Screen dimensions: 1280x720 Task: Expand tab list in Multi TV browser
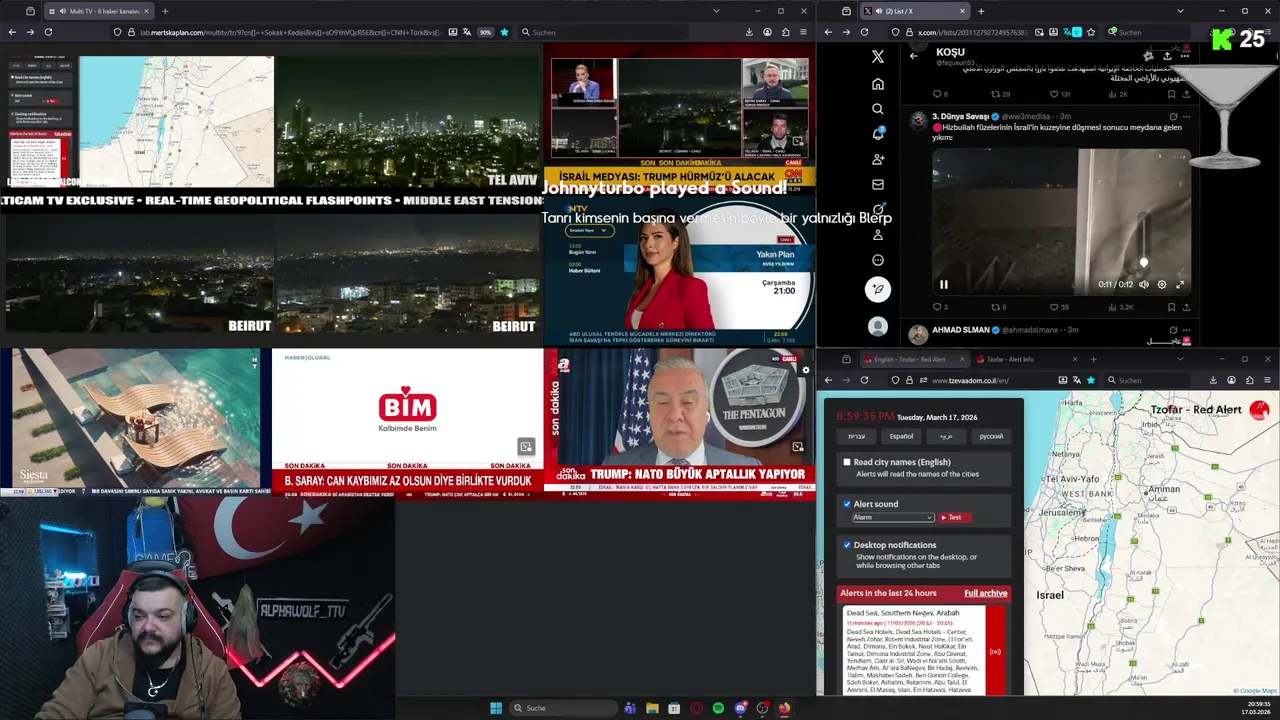point(716,11)
